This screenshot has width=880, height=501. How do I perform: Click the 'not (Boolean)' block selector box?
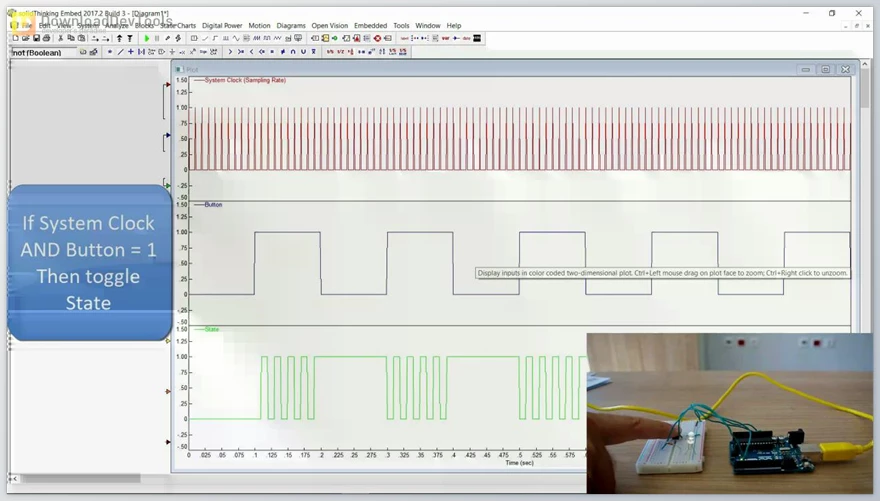click(40, 52)
